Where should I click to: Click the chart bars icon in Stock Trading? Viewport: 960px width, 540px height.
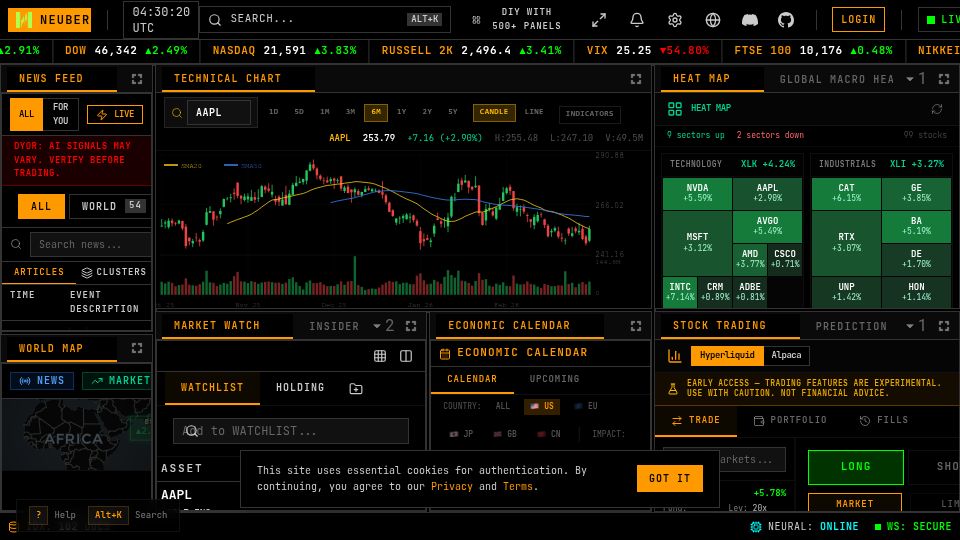pyautogui.click(x=674, y=356)
